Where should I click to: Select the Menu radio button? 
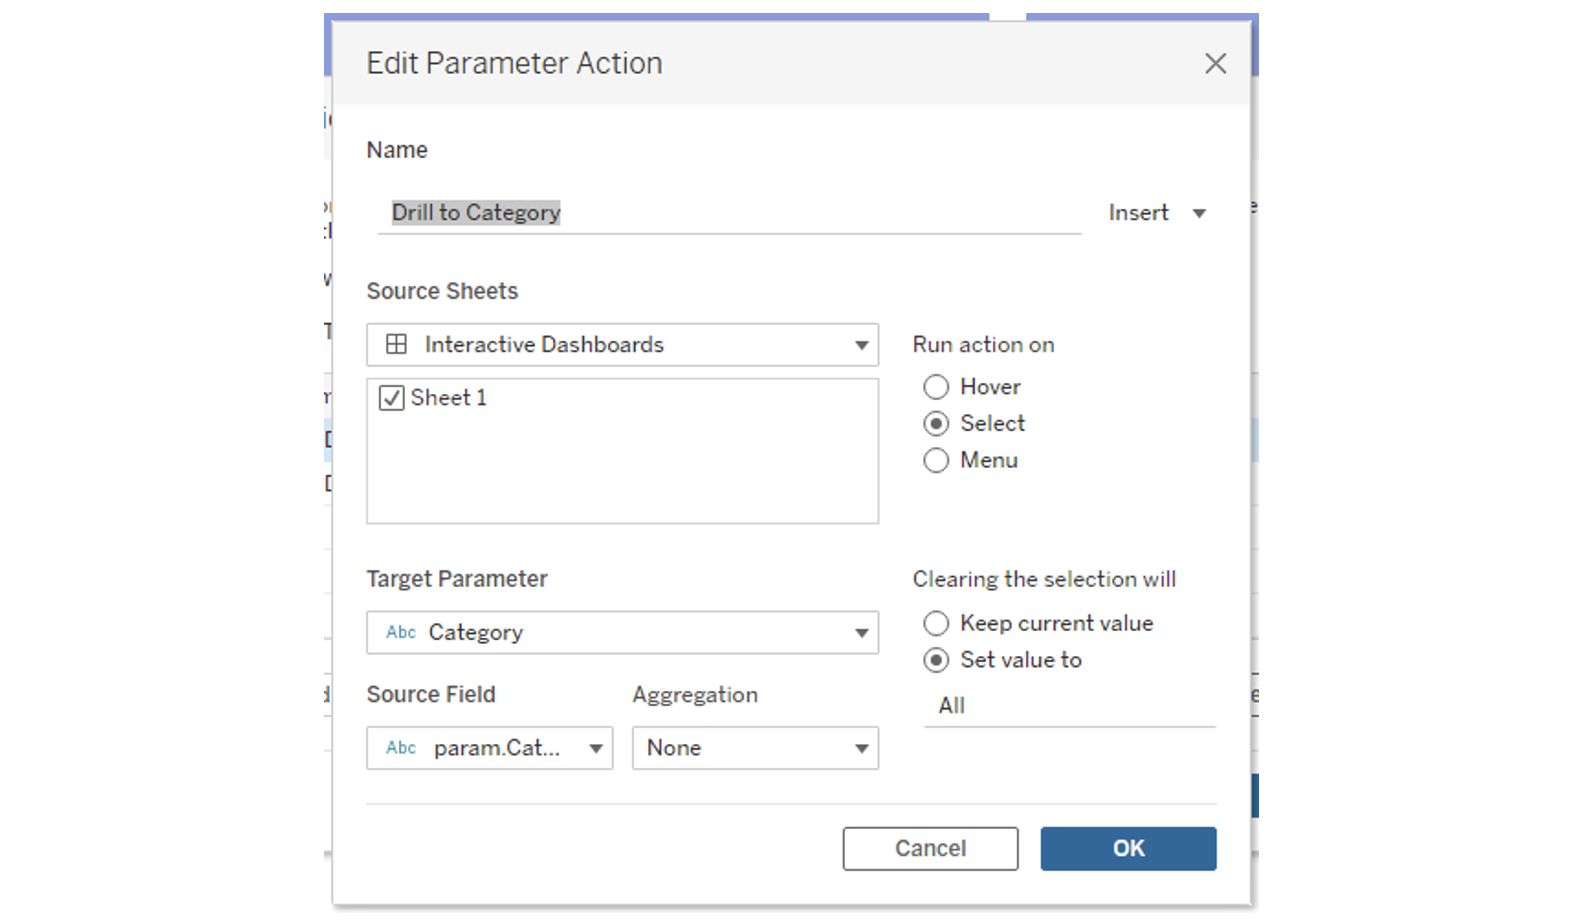pyautogui.click(x=936, y=461)
